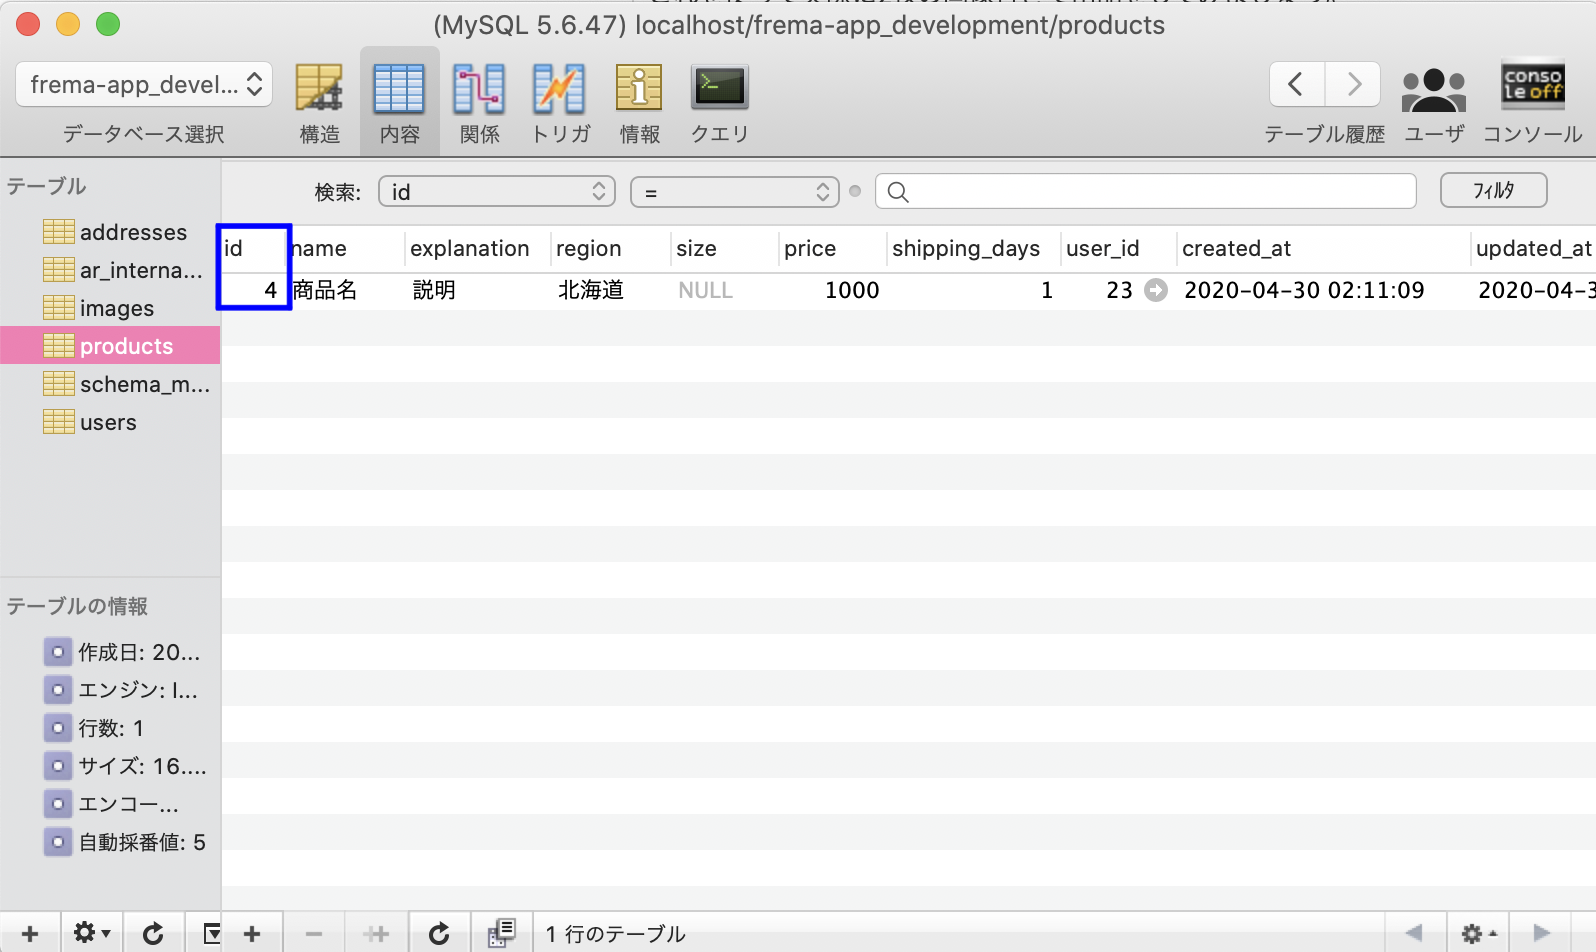
Task: Open the クエリ (Query) editor
Action: 720,102
